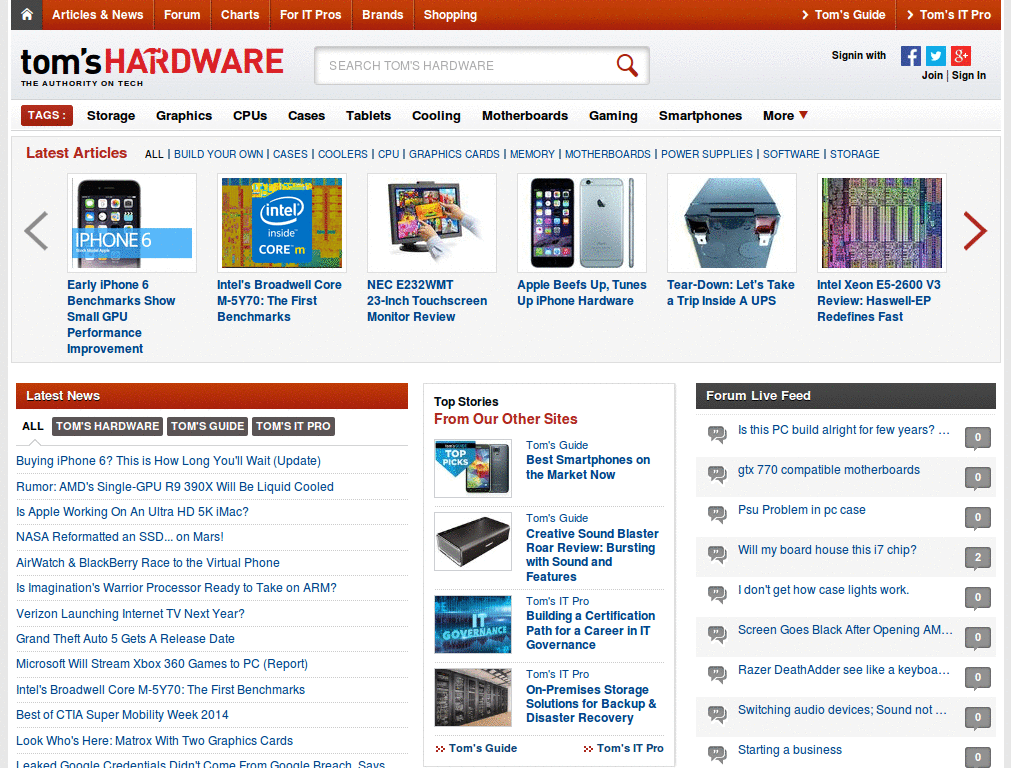Sign in with the Google+ icon
Screen dimensions: 1024x768
click(x=960, y=56)
